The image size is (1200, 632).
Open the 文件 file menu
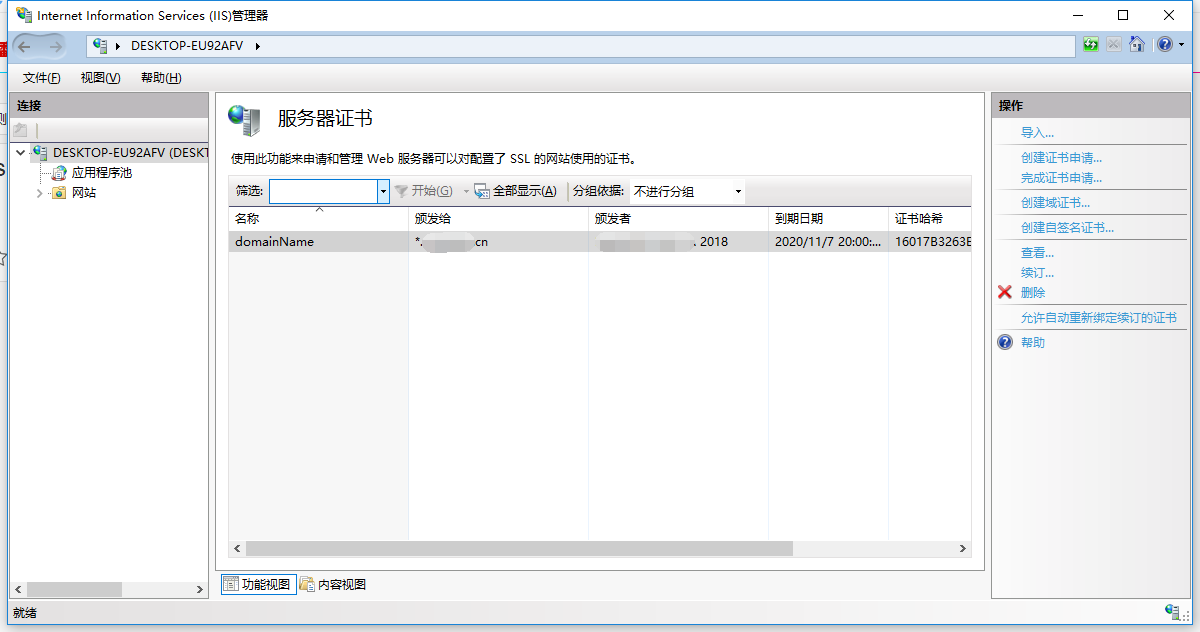pyautogui.click(x=41, y=78)
